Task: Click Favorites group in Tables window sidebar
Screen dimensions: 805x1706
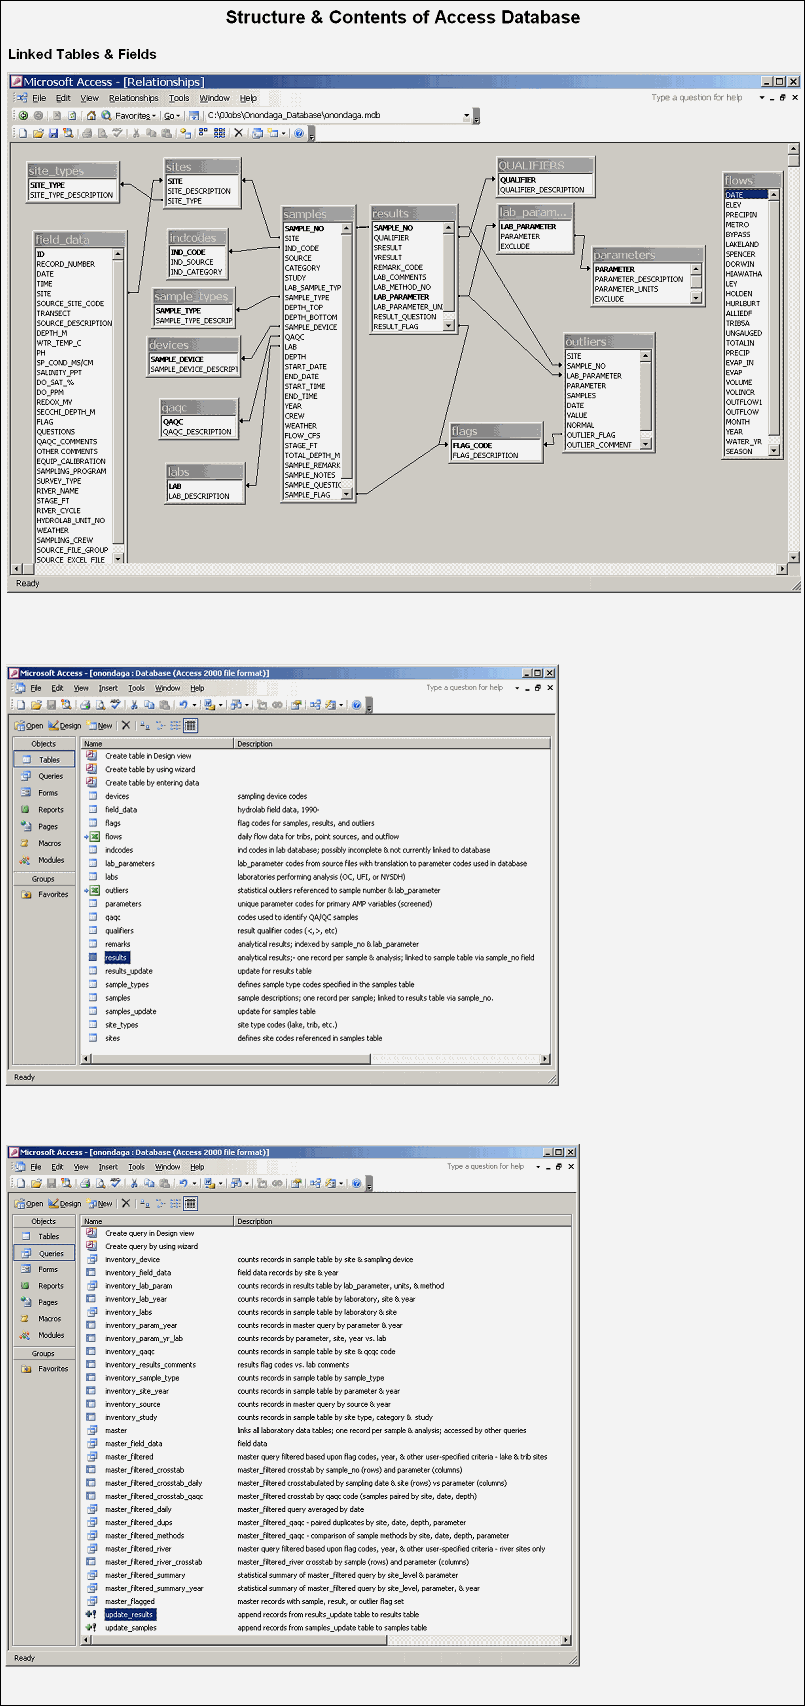Action: point(44,894)
